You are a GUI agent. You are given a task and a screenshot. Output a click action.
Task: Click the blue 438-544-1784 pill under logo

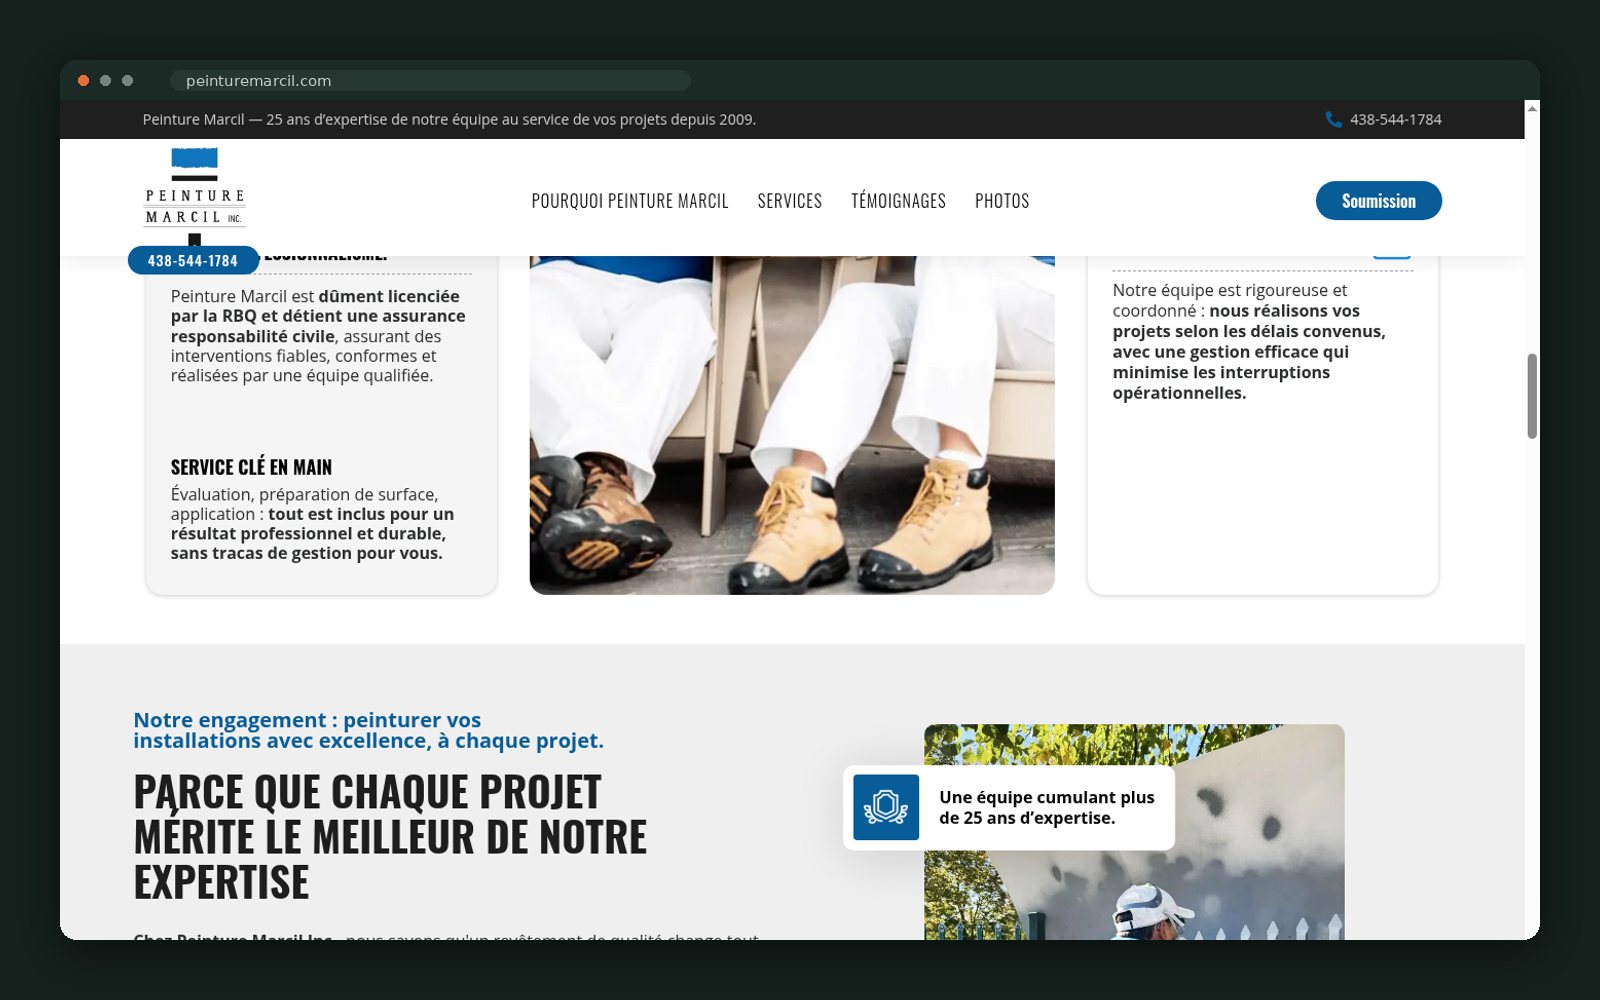193,260
